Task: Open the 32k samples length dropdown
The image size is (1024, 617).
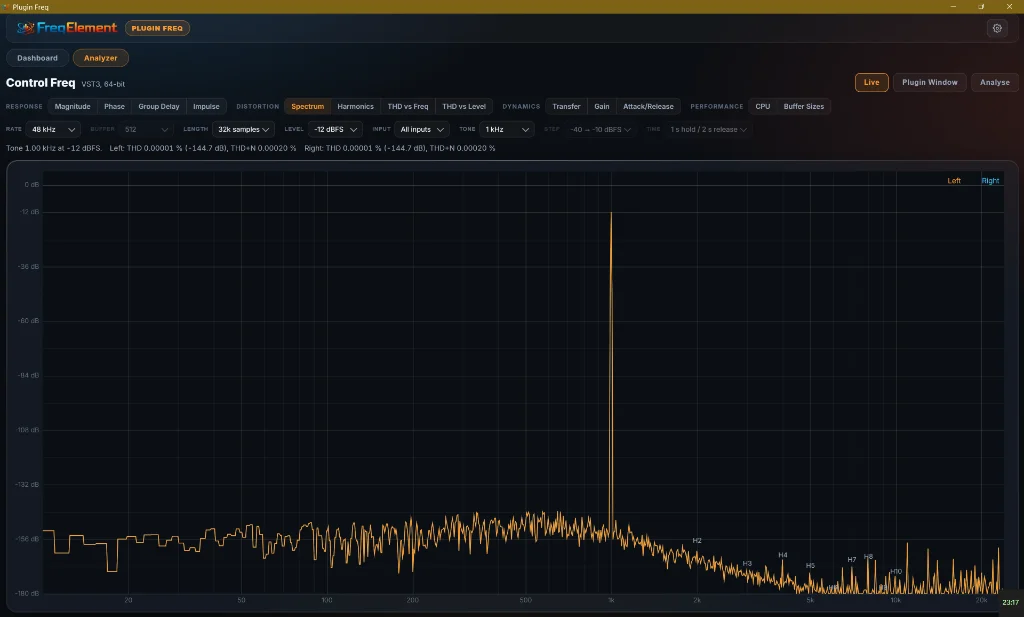Action: coord(243,129)
